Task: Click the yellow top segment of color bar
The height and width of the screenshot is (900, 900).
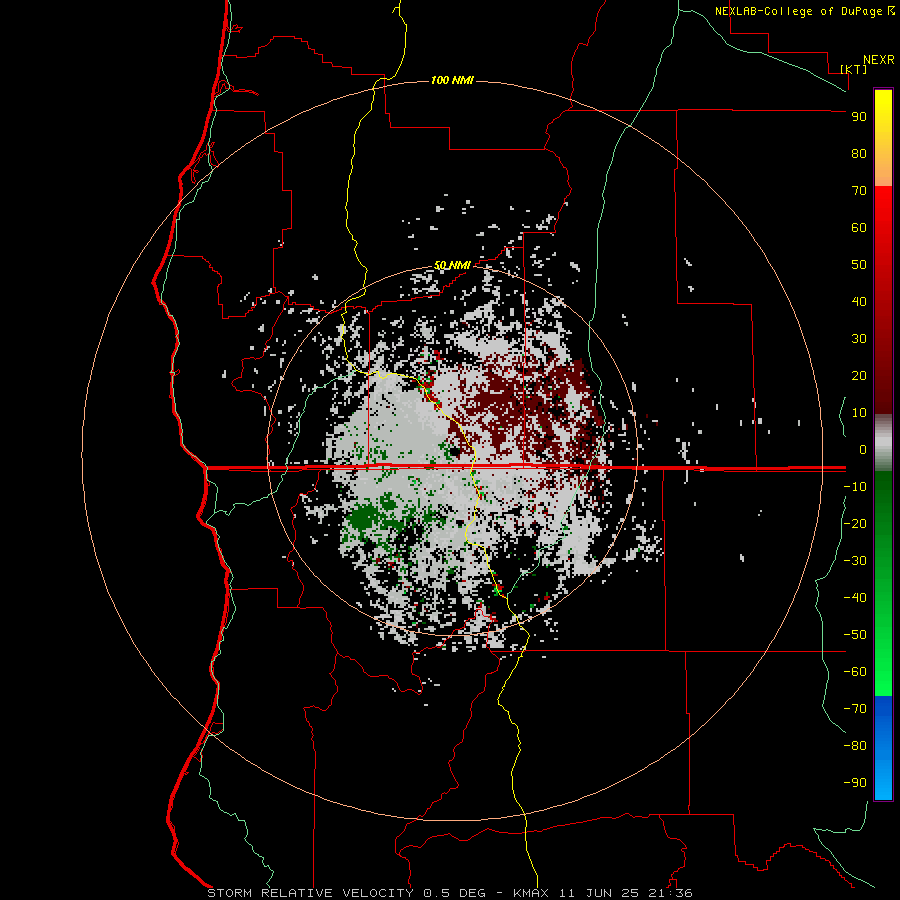Action: point(883,137)
